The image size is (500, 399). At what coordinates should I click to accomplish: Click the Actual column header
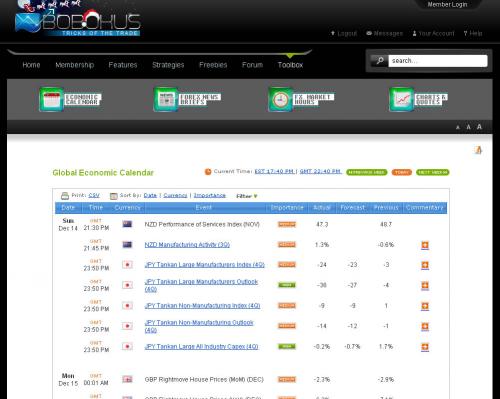[x=322, y=208]
